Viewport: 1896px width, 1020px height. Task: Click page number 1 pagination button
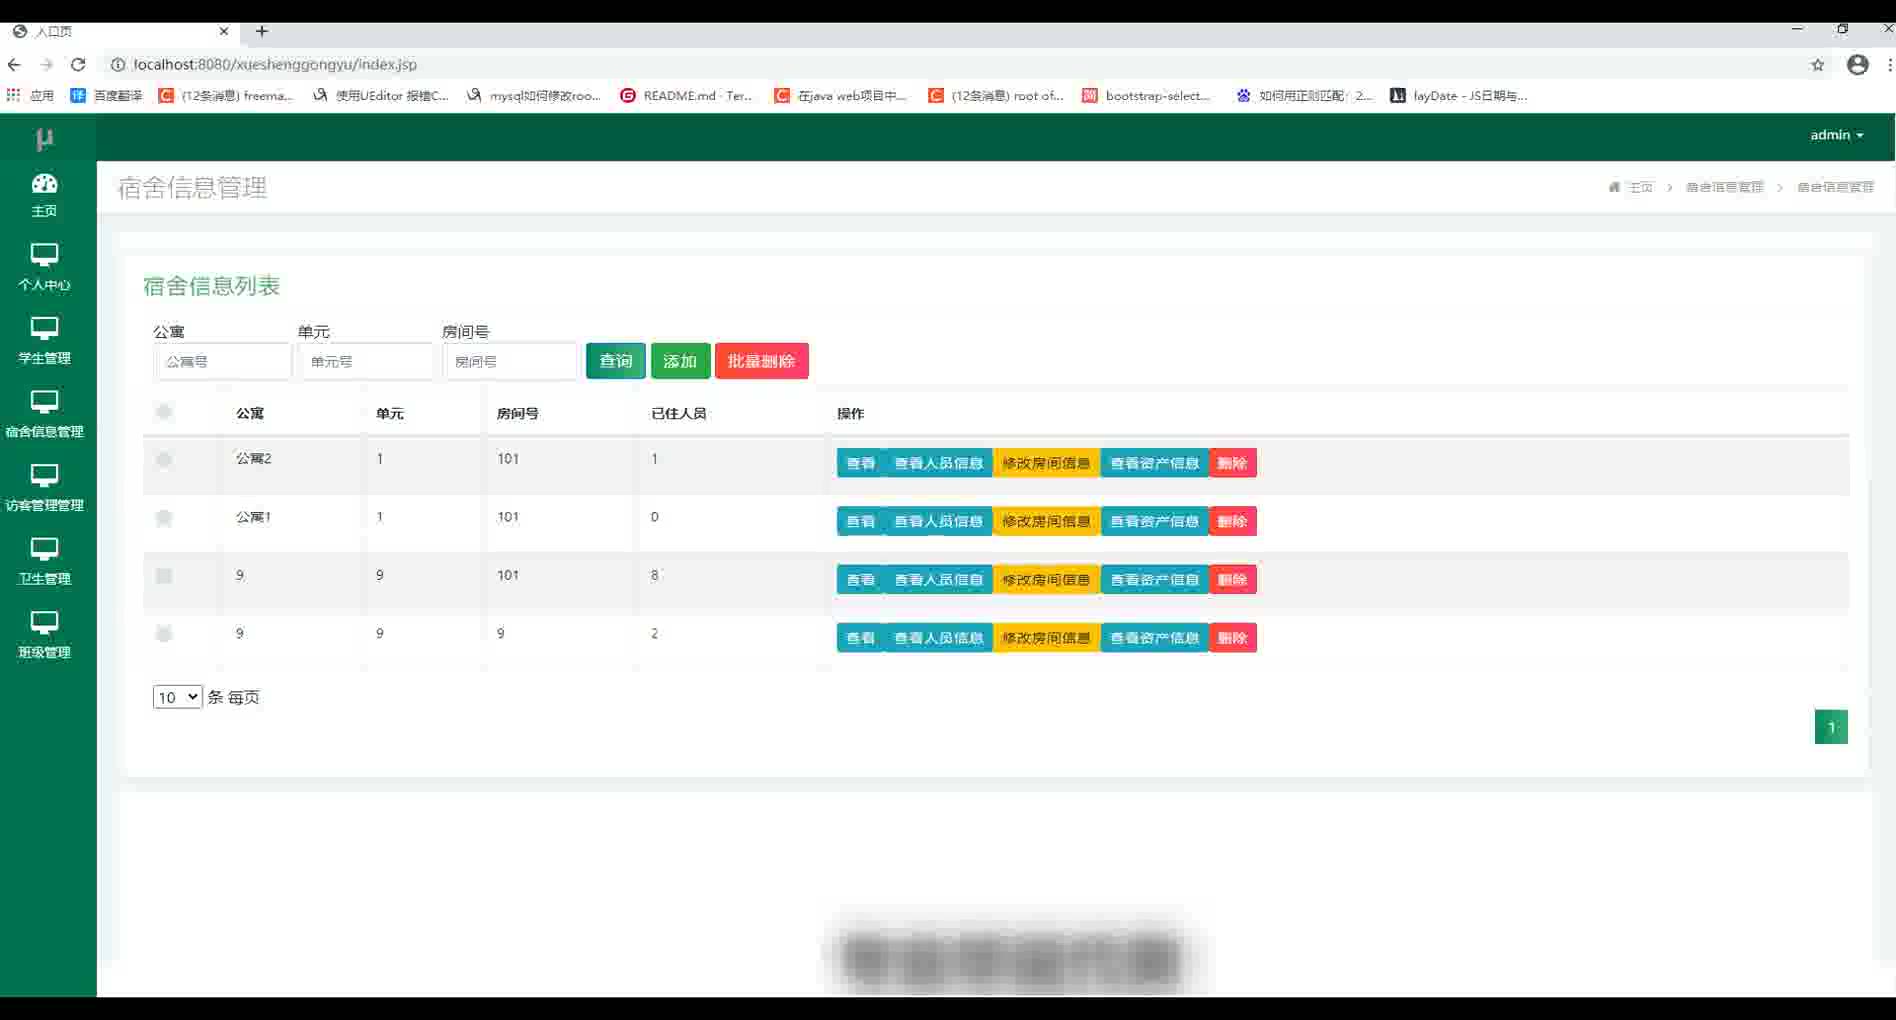pyautogui.click(x=1831, y=727)
